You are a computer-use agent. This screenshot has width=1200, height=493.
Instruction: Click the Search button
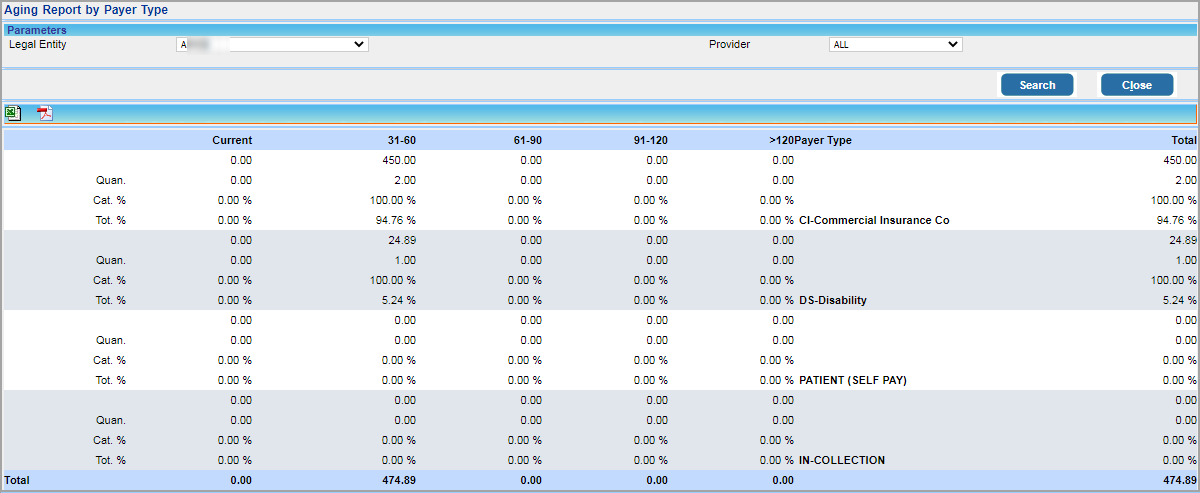[1037, 85]
